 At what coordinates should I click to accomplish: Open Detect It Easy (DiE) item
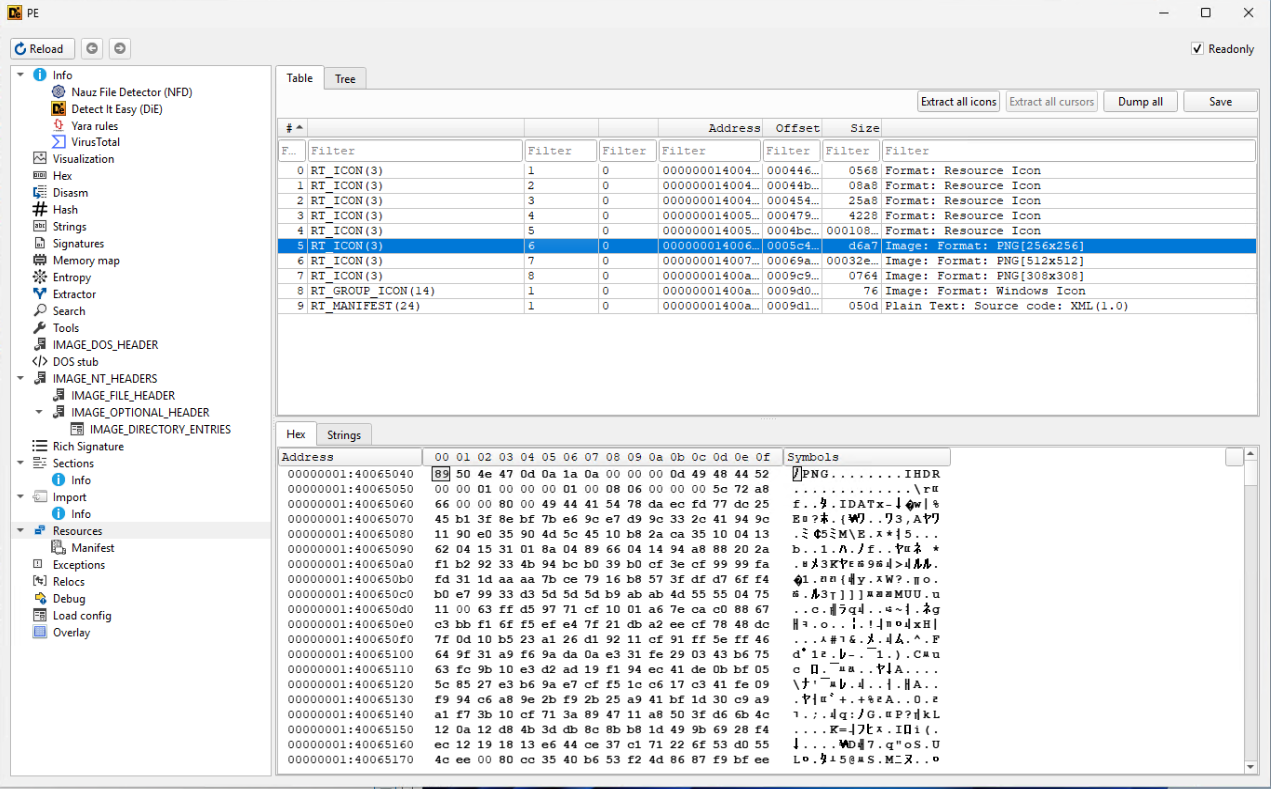pyautogui.click(x=116, y=109)
